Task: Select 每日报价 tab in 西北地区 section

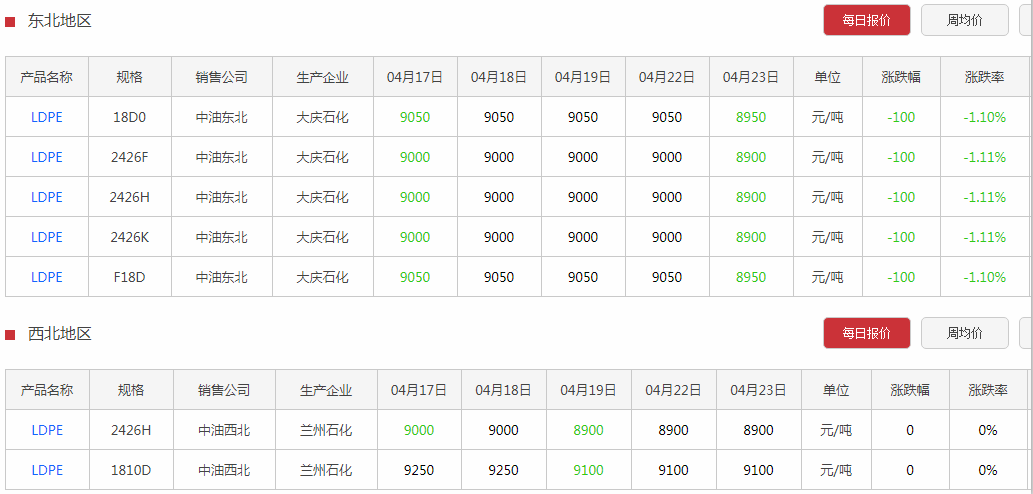Action: [x=866, y=333]
